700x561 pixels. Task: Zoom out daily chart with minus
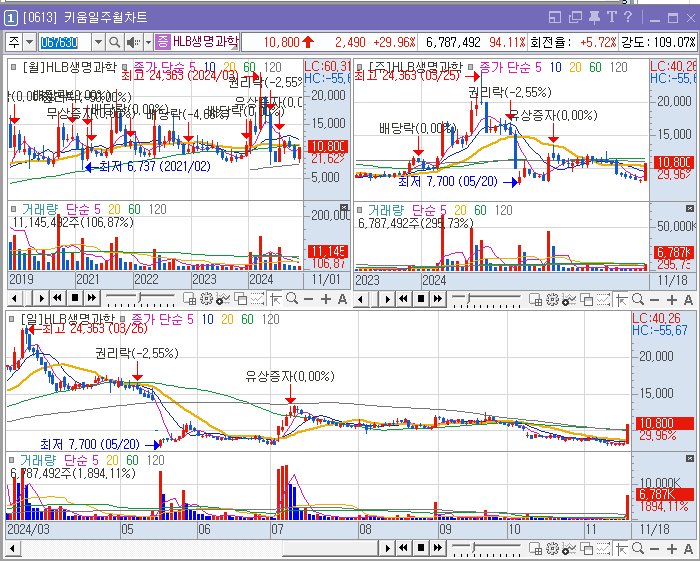point(655,549)
